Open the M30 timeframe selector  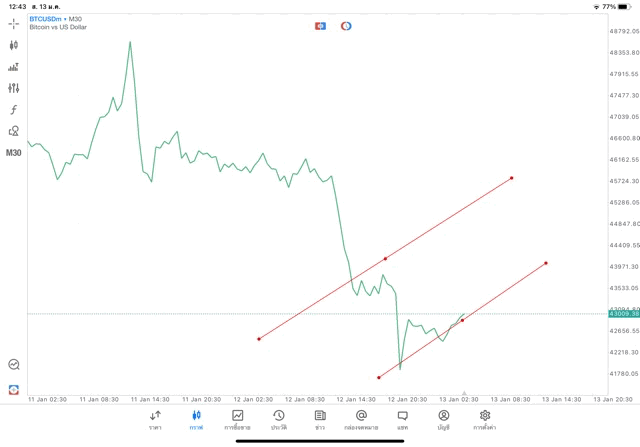point(14,153)
